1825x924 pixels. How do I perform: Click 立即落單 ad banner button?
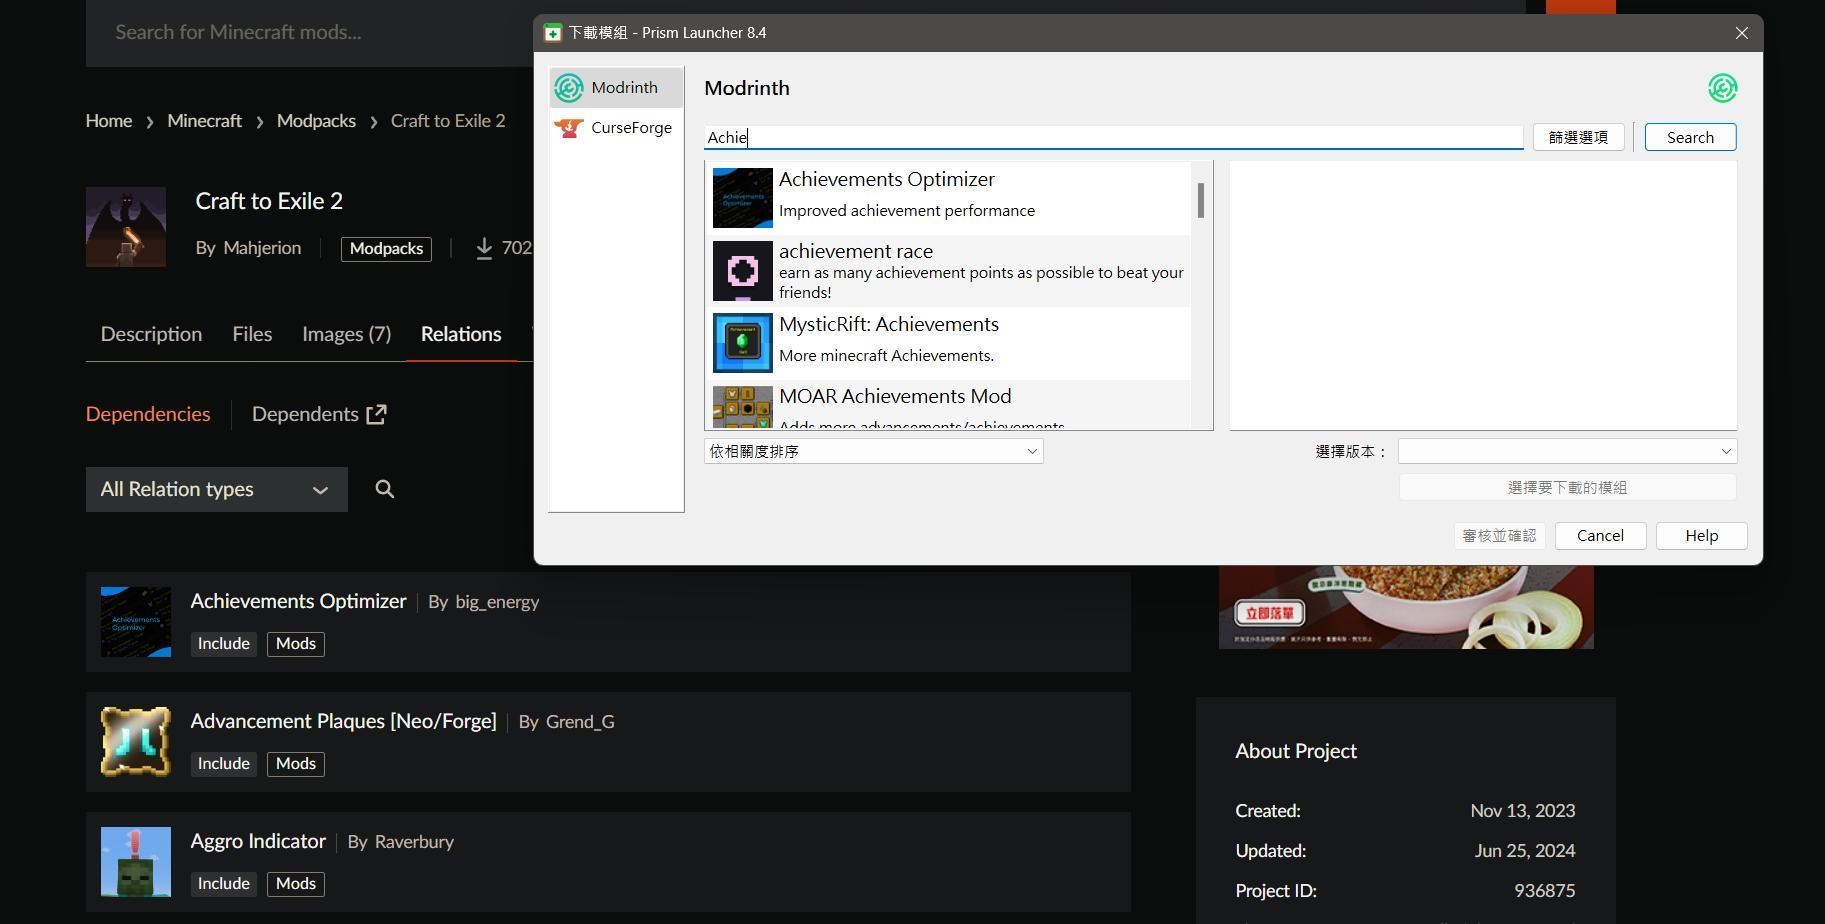pyautogui.click(x=1269, y=612)
